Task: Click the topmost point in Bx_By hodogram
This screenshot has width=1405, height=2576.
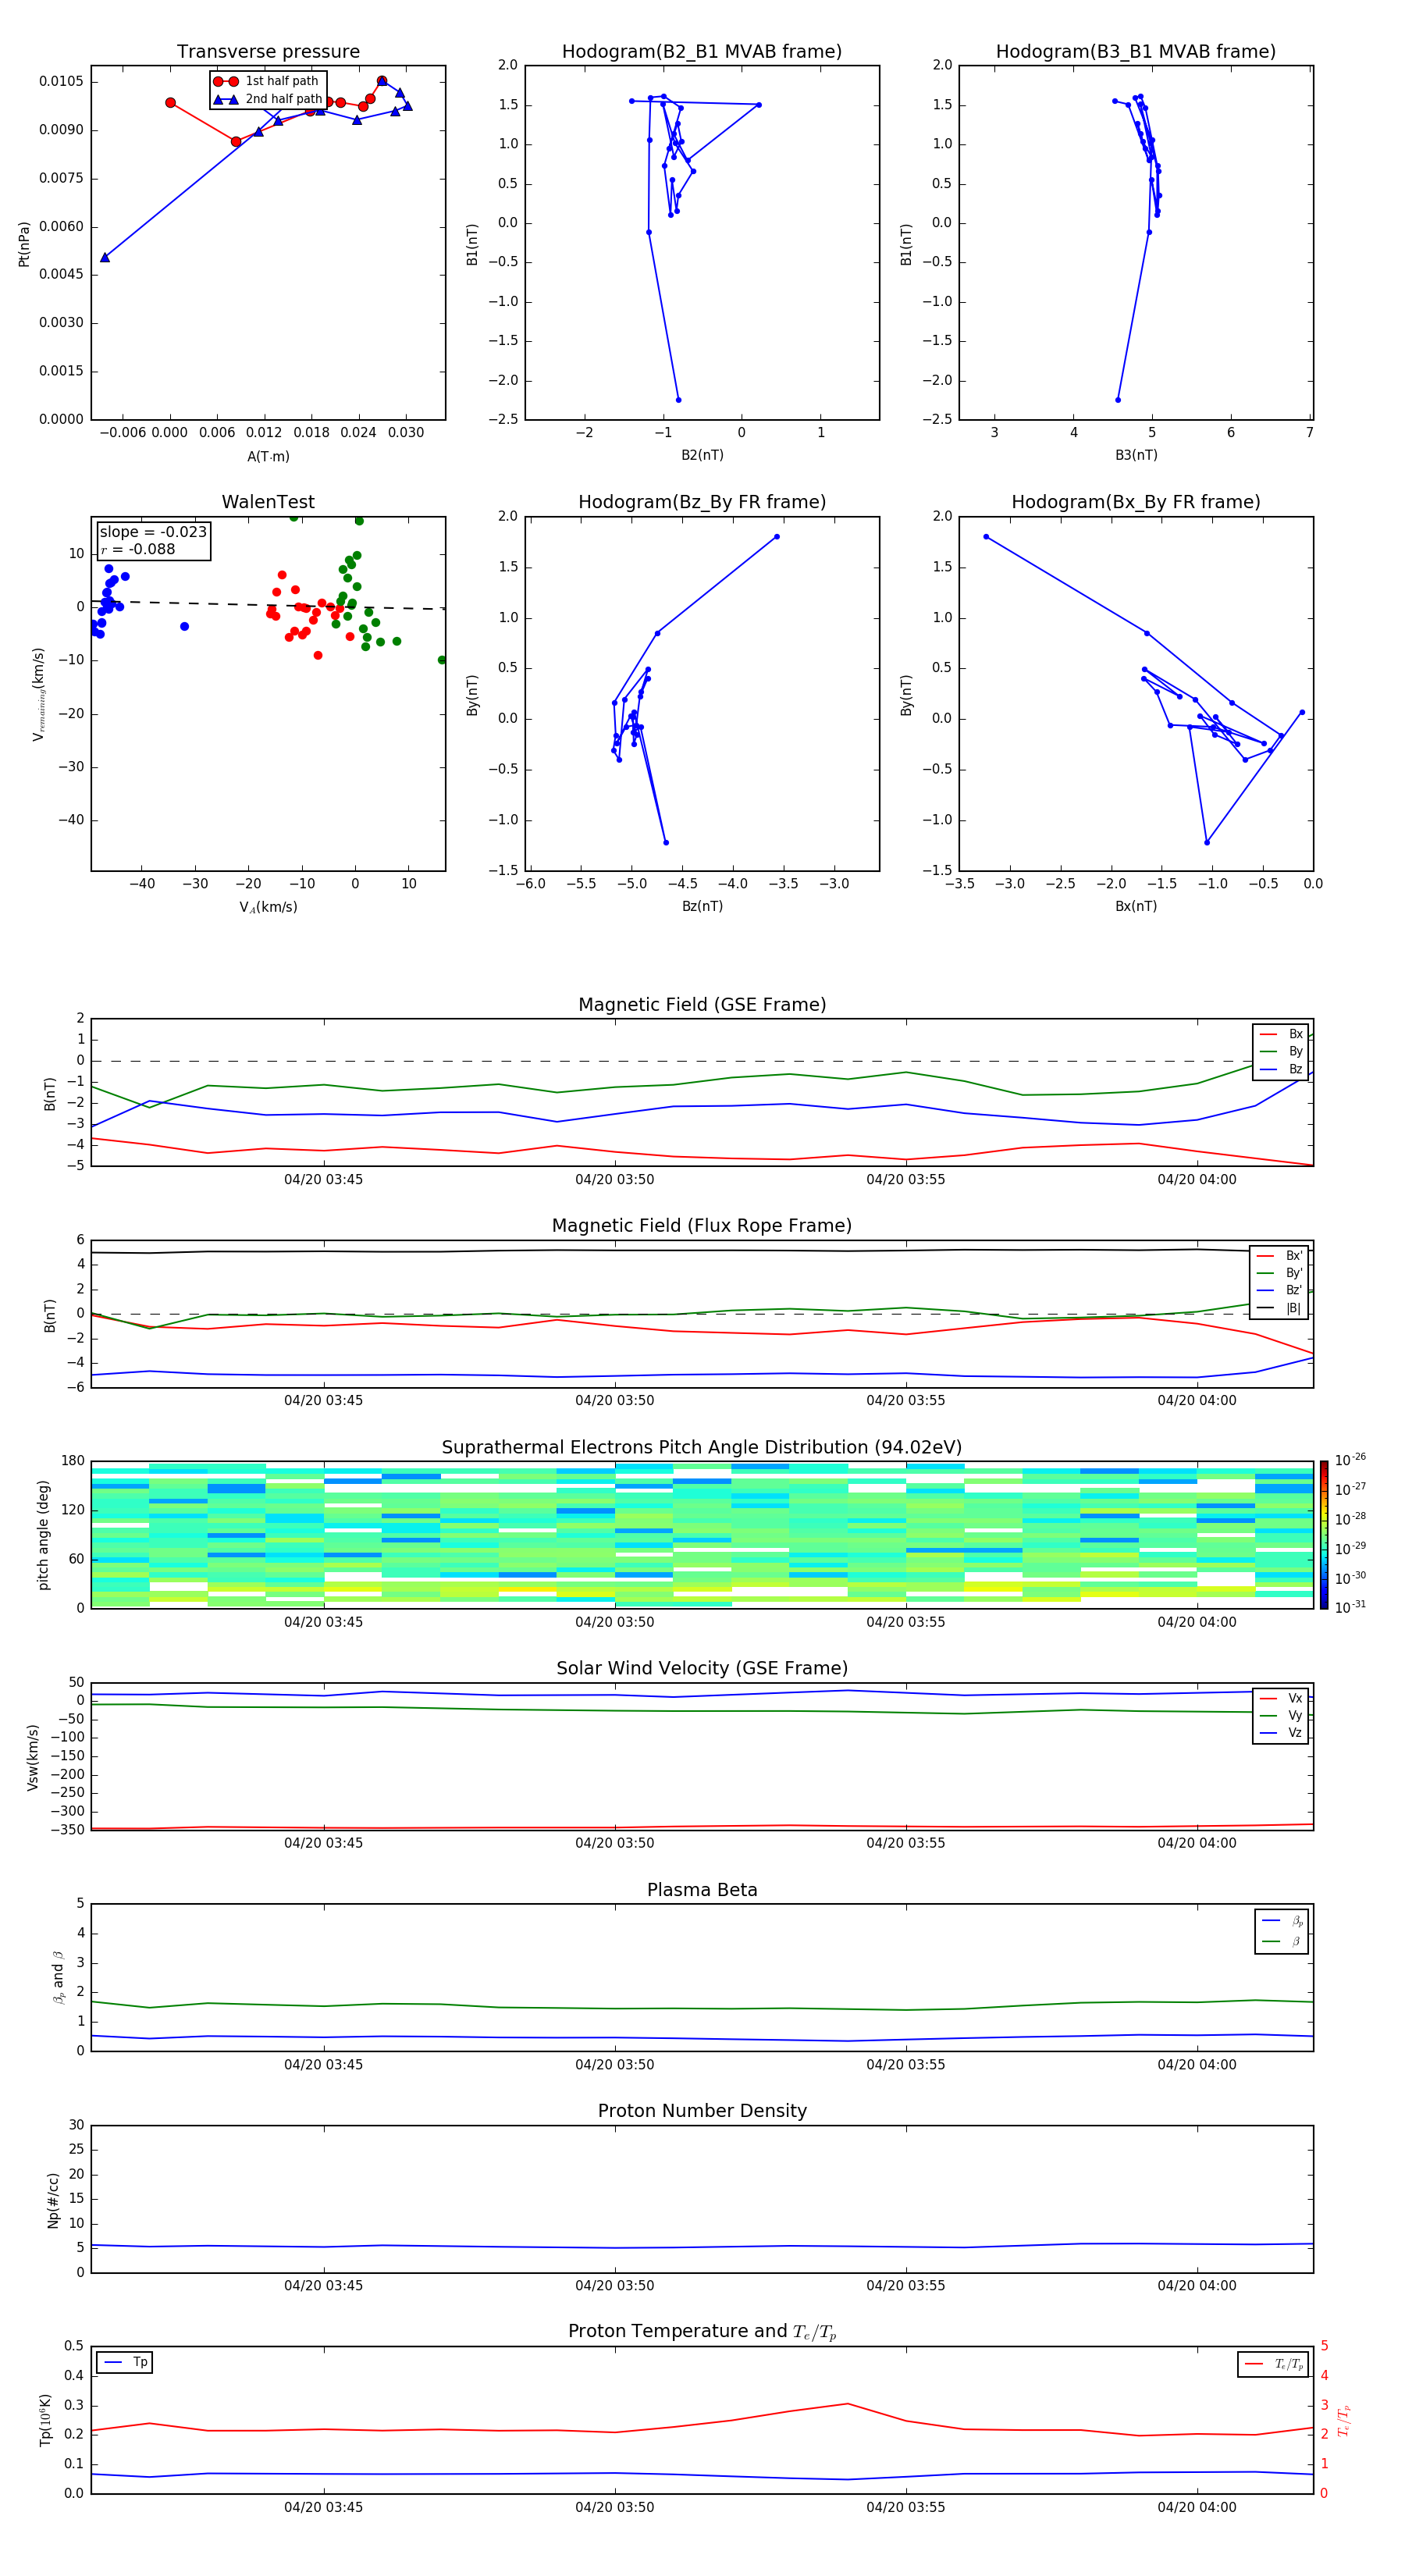Action: tap(986, 537)
